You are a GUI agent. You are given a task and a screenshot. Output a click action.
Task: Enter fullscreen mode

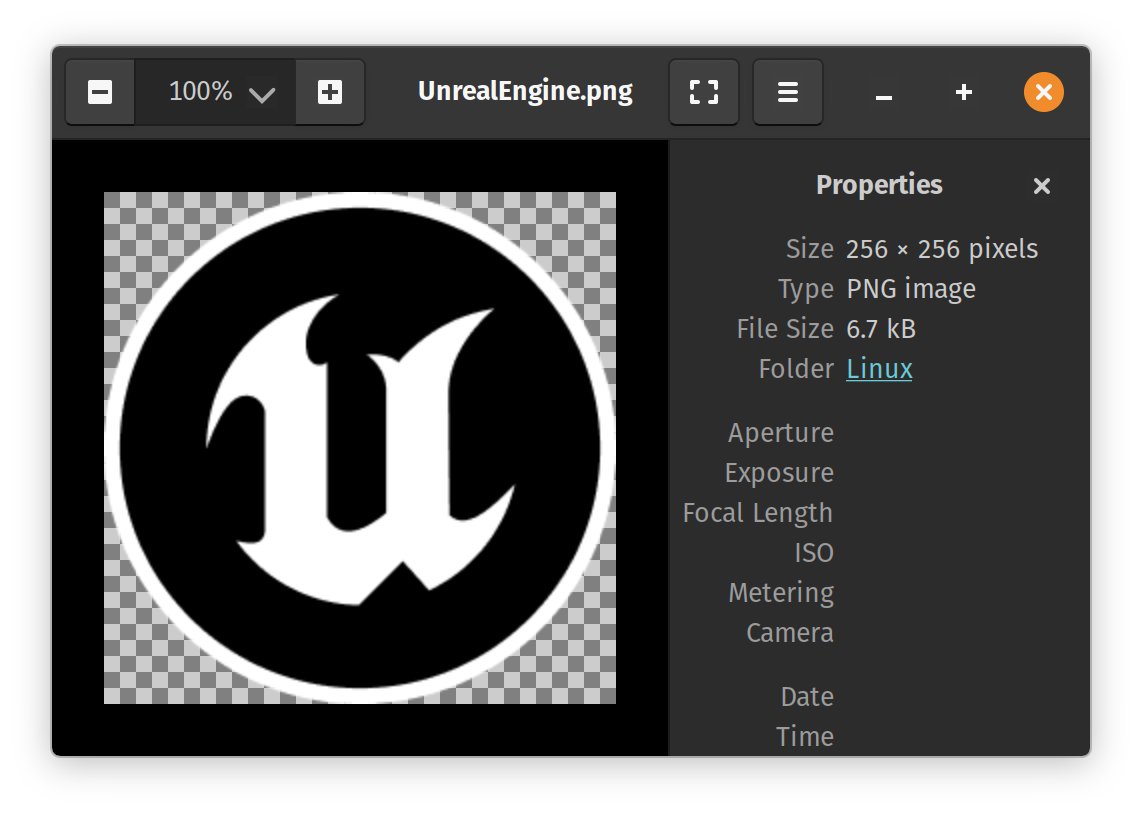coord(704,92)
